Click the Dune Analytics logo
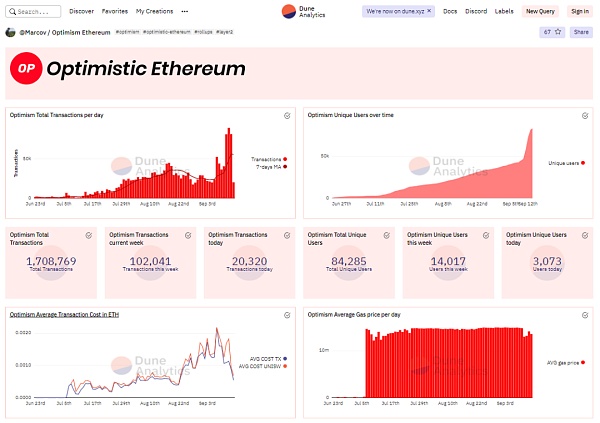 (303, 11)
